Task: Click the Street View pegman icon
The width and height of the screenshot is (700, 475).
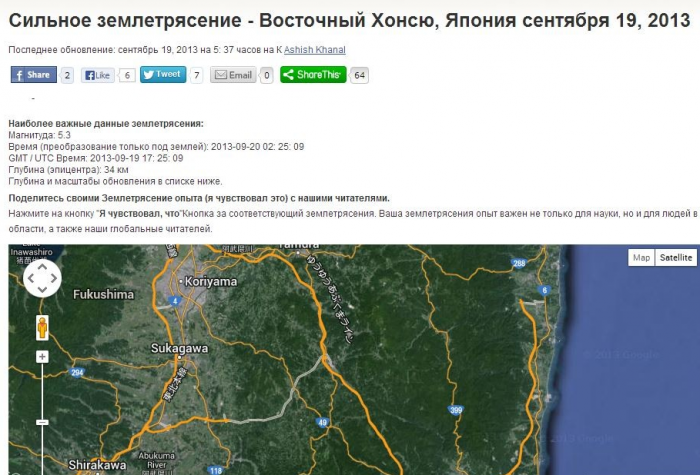Action: tap(42, 327)
